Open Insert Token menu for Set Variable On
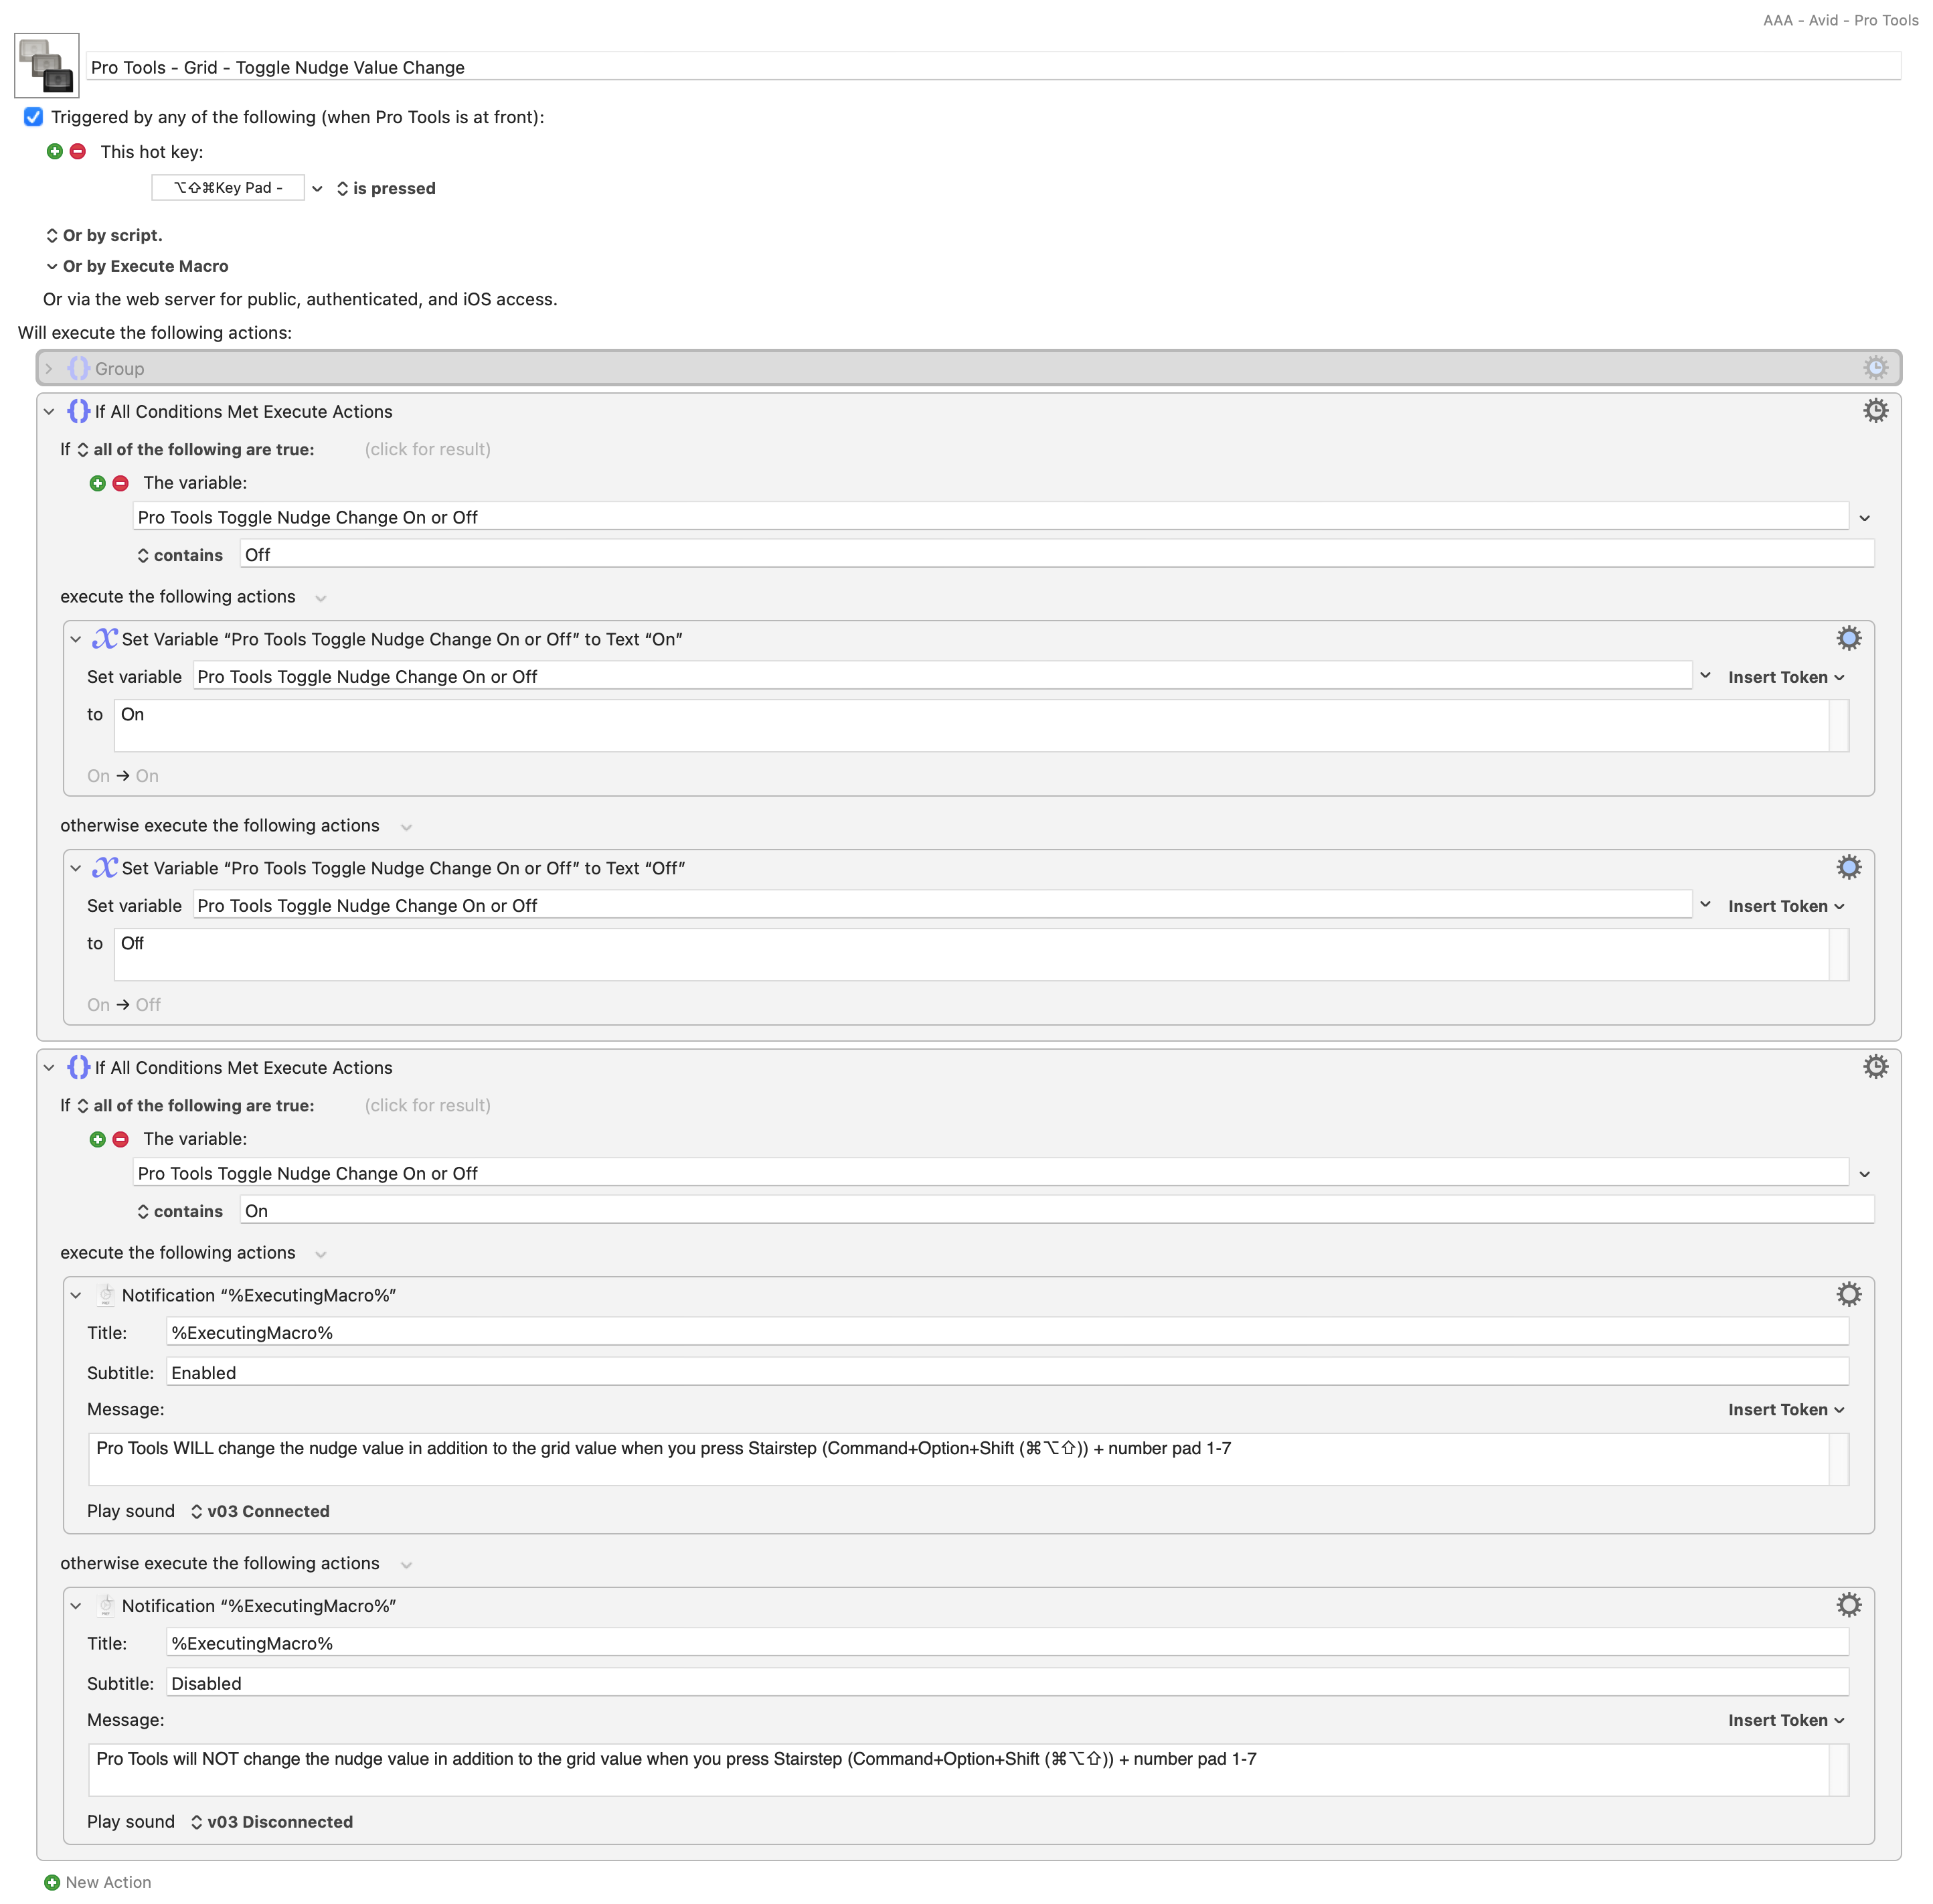Viewport: 1933px width, 1904px height. 1785,677
